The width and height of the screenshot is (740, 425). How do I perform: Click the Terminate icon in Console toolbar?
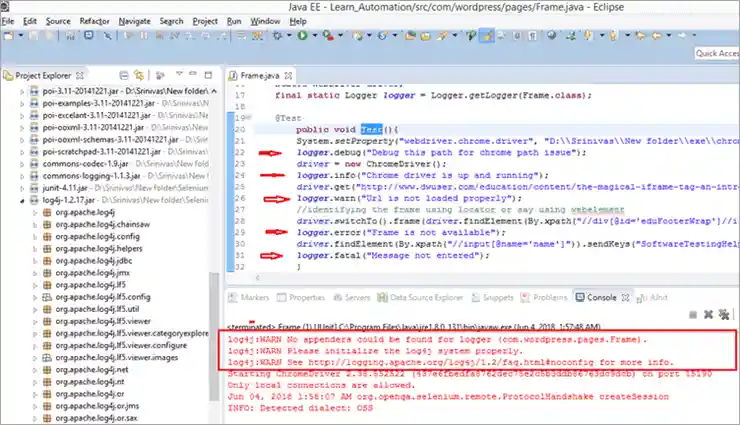(692, 316)
